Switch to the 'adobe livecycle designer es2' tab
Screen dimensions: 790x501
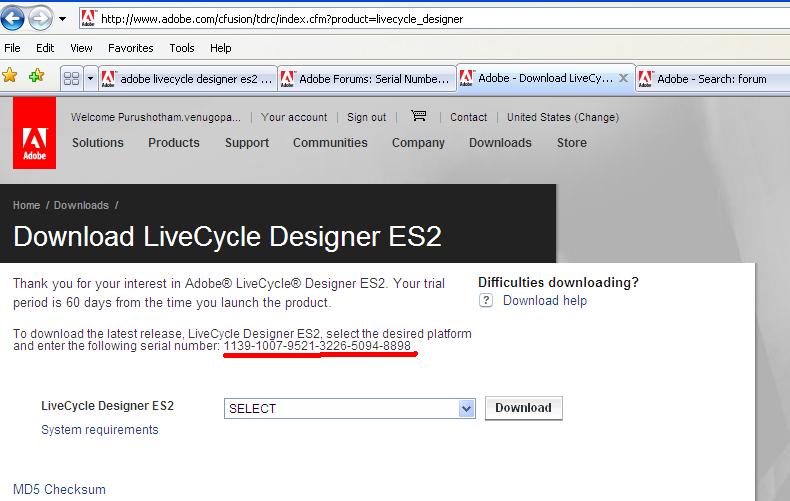pyautogui.click(x=187, y=79)
